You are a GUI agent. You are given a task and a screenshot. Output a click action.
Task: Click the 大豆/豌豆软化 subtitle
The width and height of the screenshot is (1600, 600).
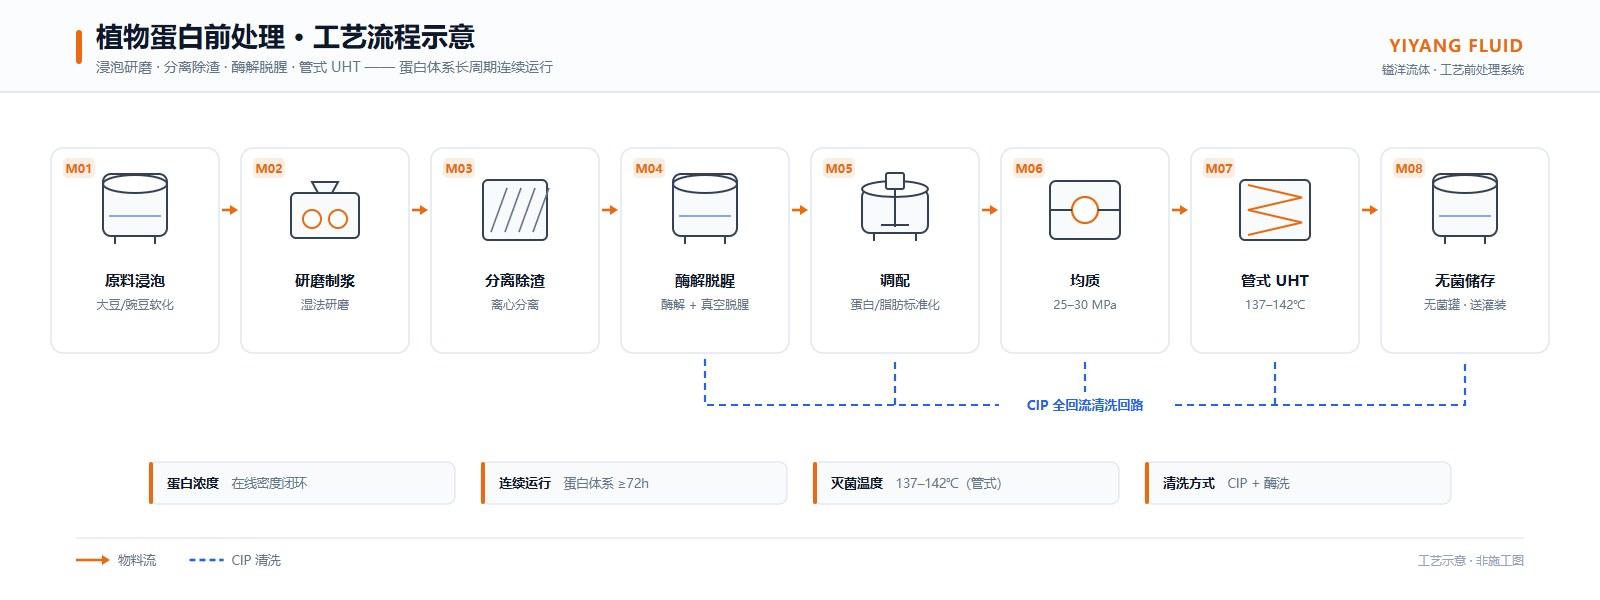(x=135, y=305)
